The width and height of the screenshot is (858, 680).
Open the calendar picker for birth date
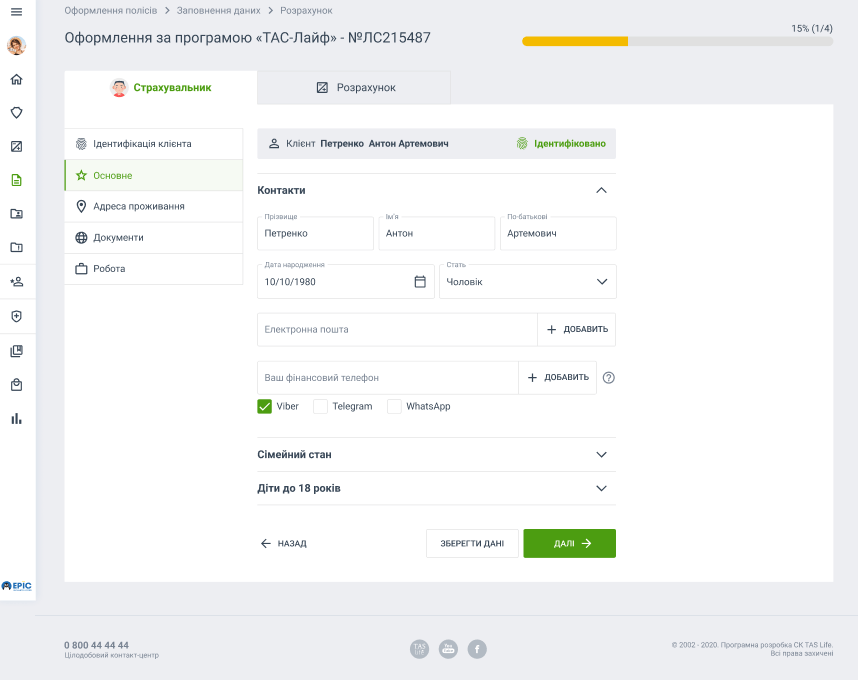coord(420,282)
